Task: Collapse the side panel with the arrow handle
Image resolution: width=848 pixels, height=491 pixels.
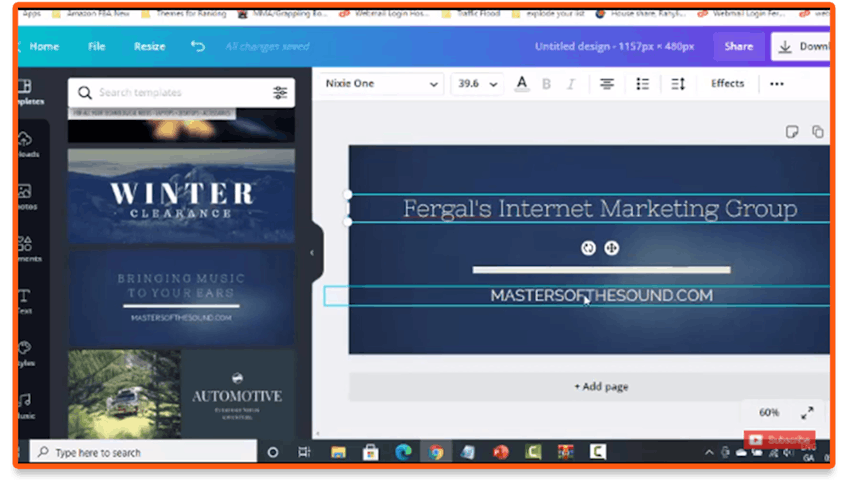Action: coord(312,253)
